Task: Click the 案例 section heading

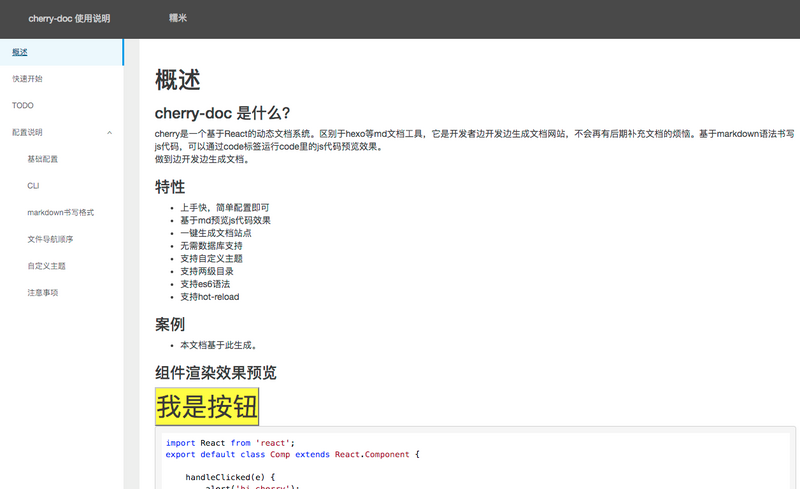Action: [170, 324]
